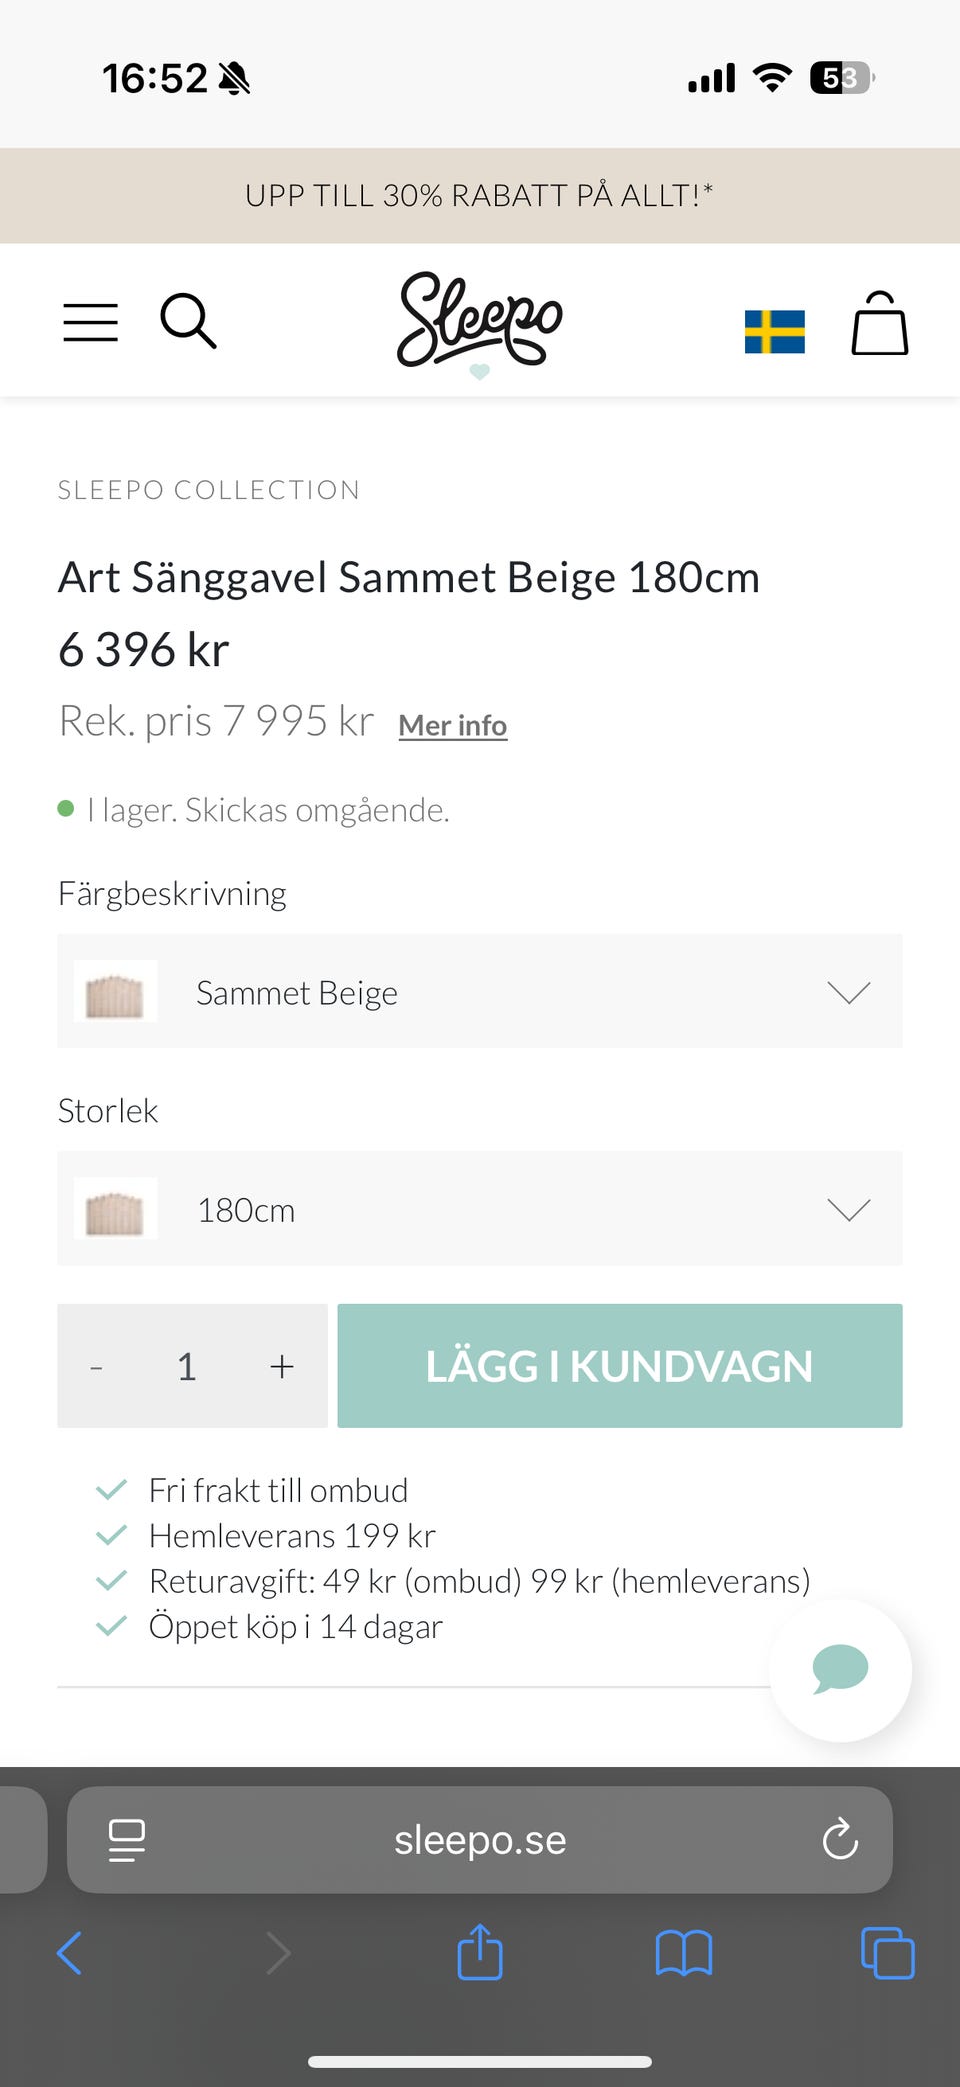This screenshot has height=2087, width=960.
Task: Open the shopping bag cart
Action: (x=879, y=324)
